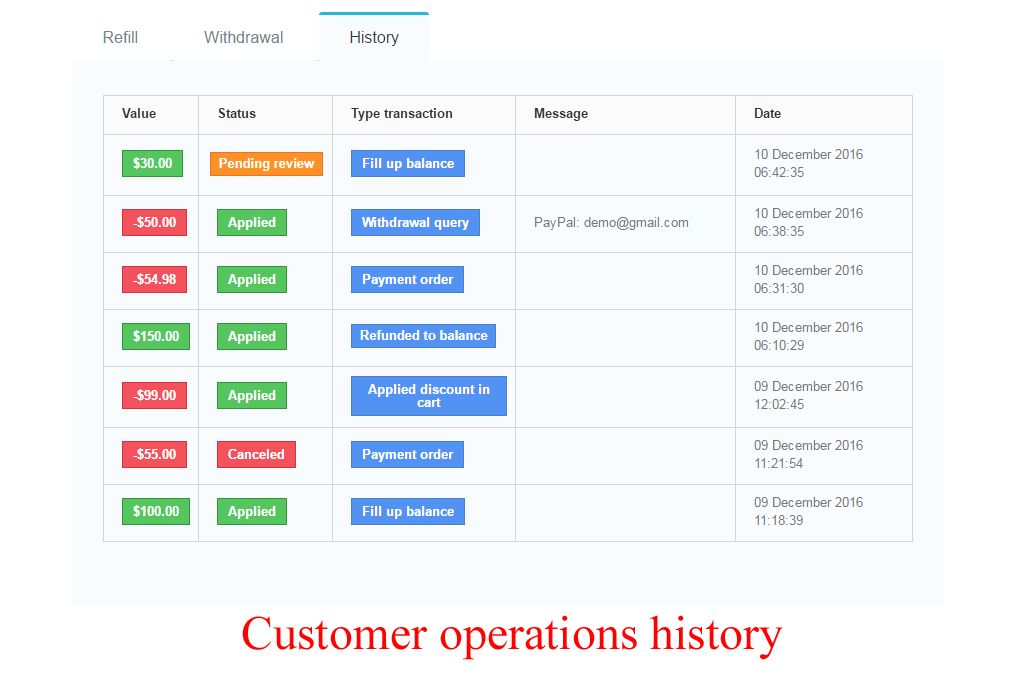
Task: Open the Withdrawal tab
Action: (x=244, y=38)
